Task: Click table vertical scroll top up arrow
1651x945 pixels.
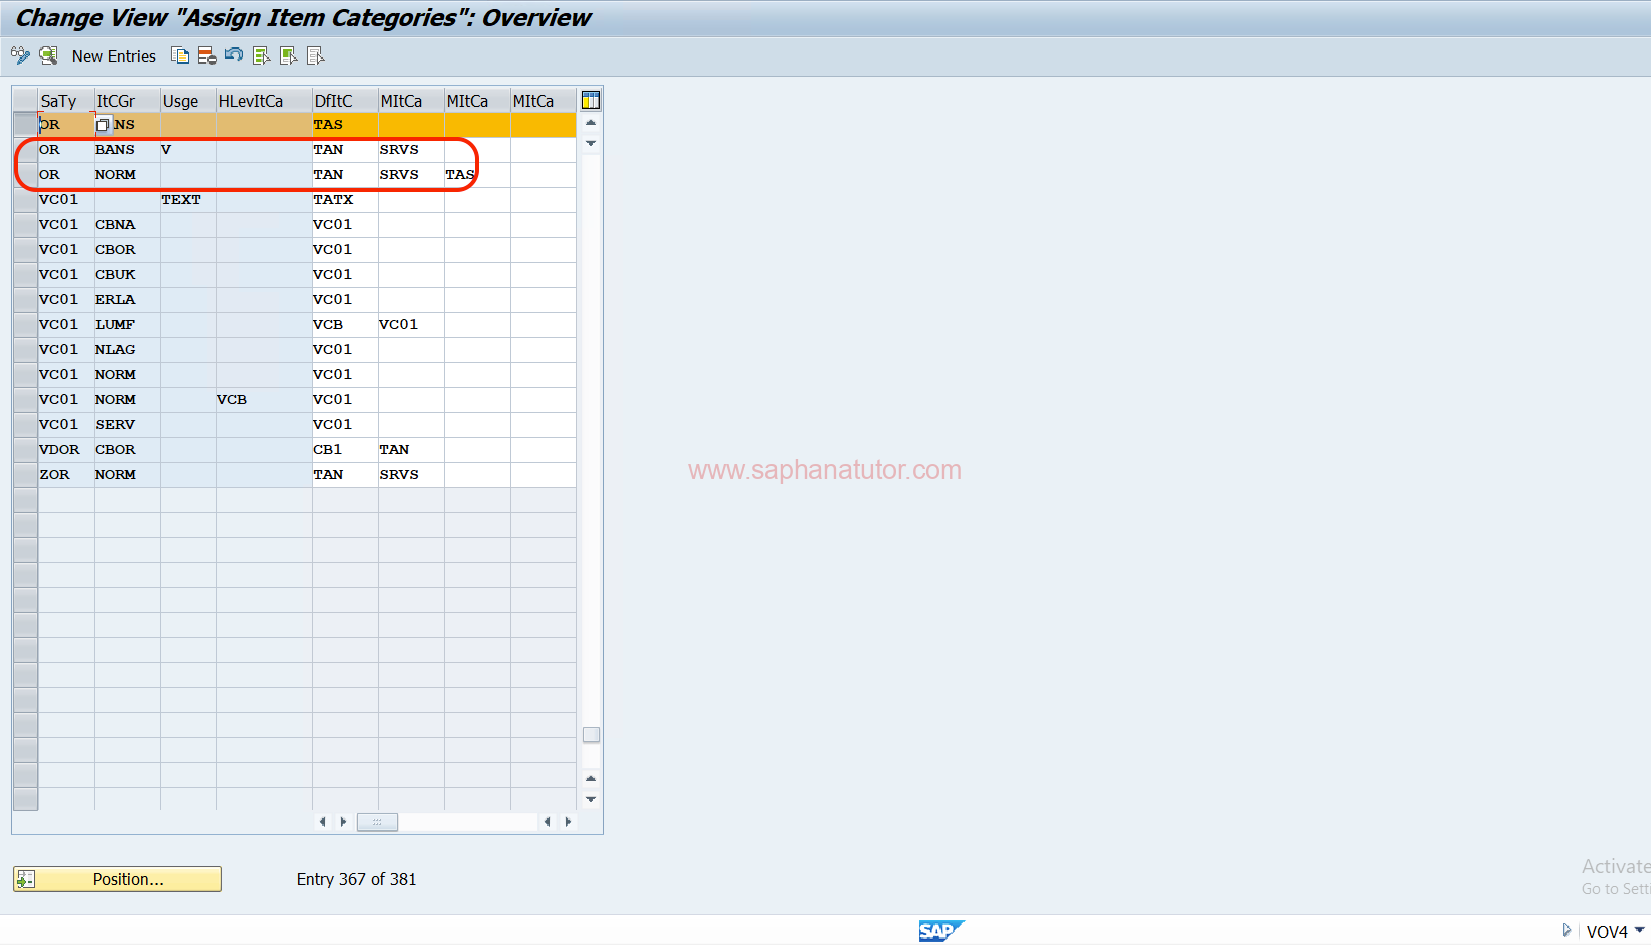Action: click(x=591, y=123)
